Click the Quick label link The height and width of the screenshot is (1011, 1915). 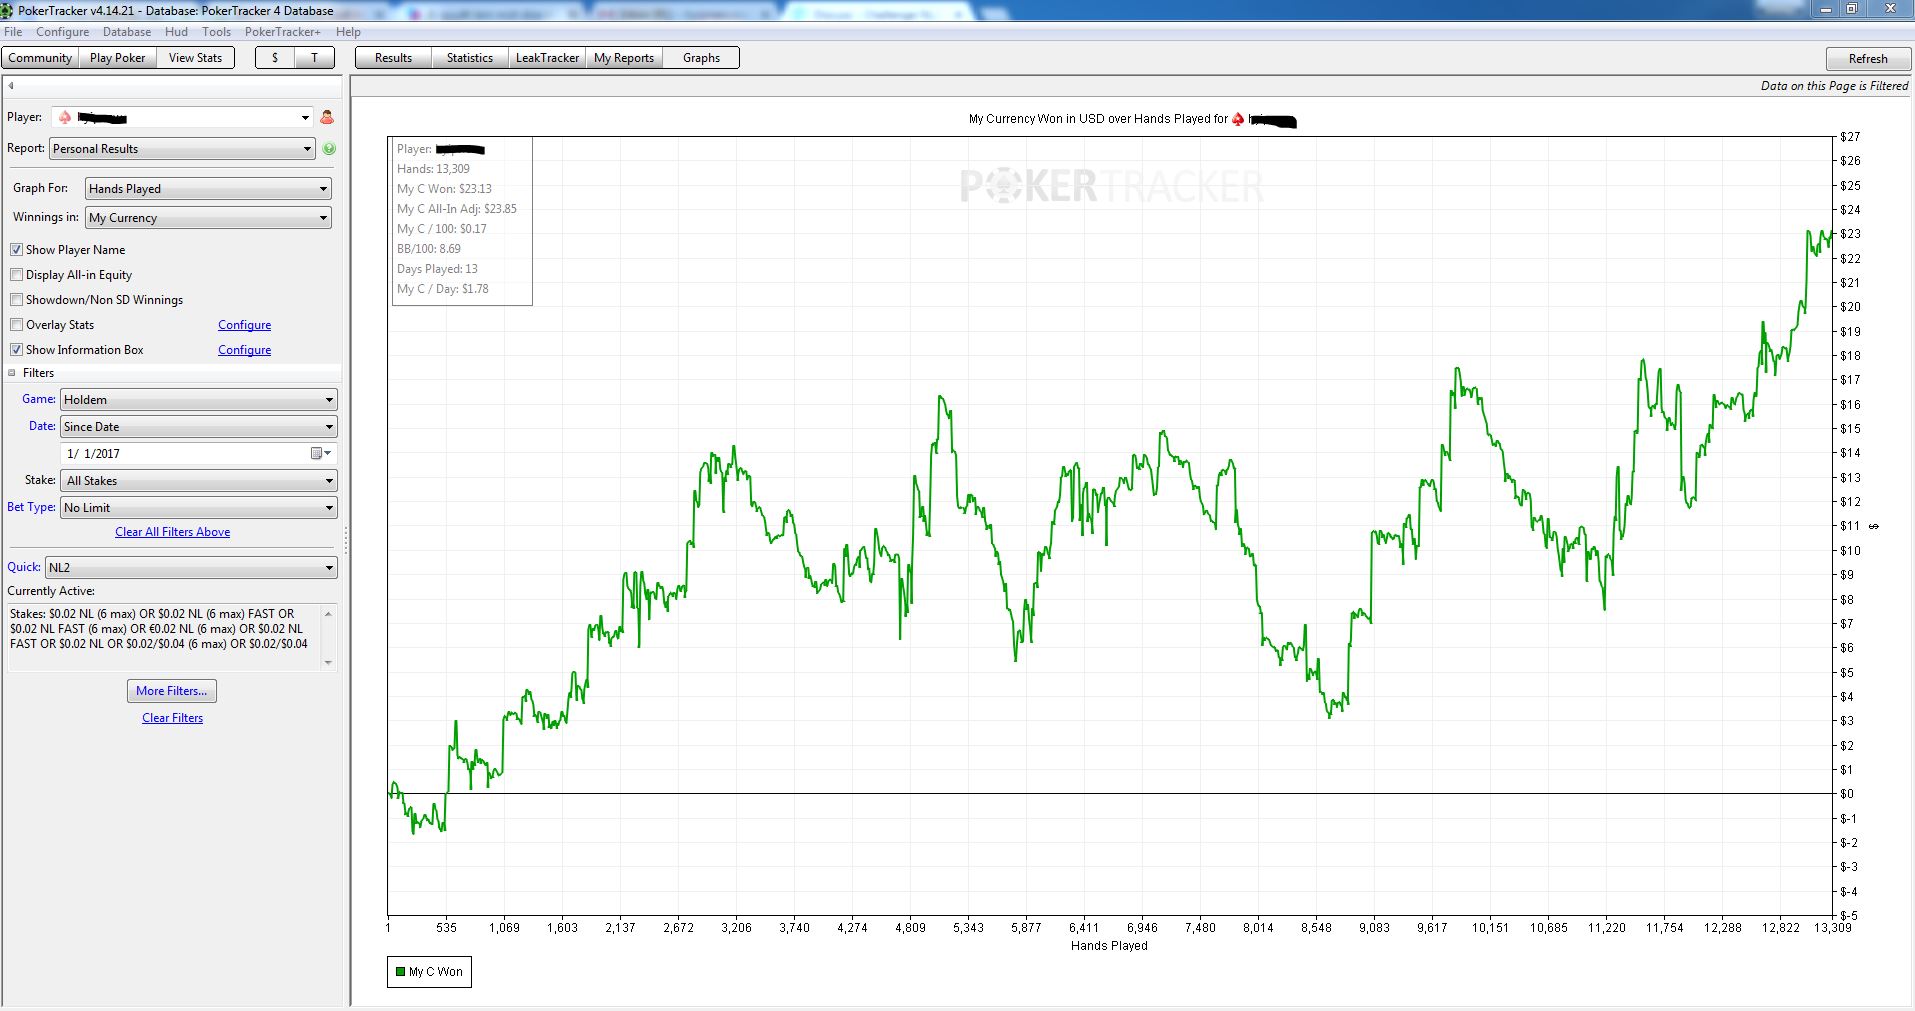24,567
